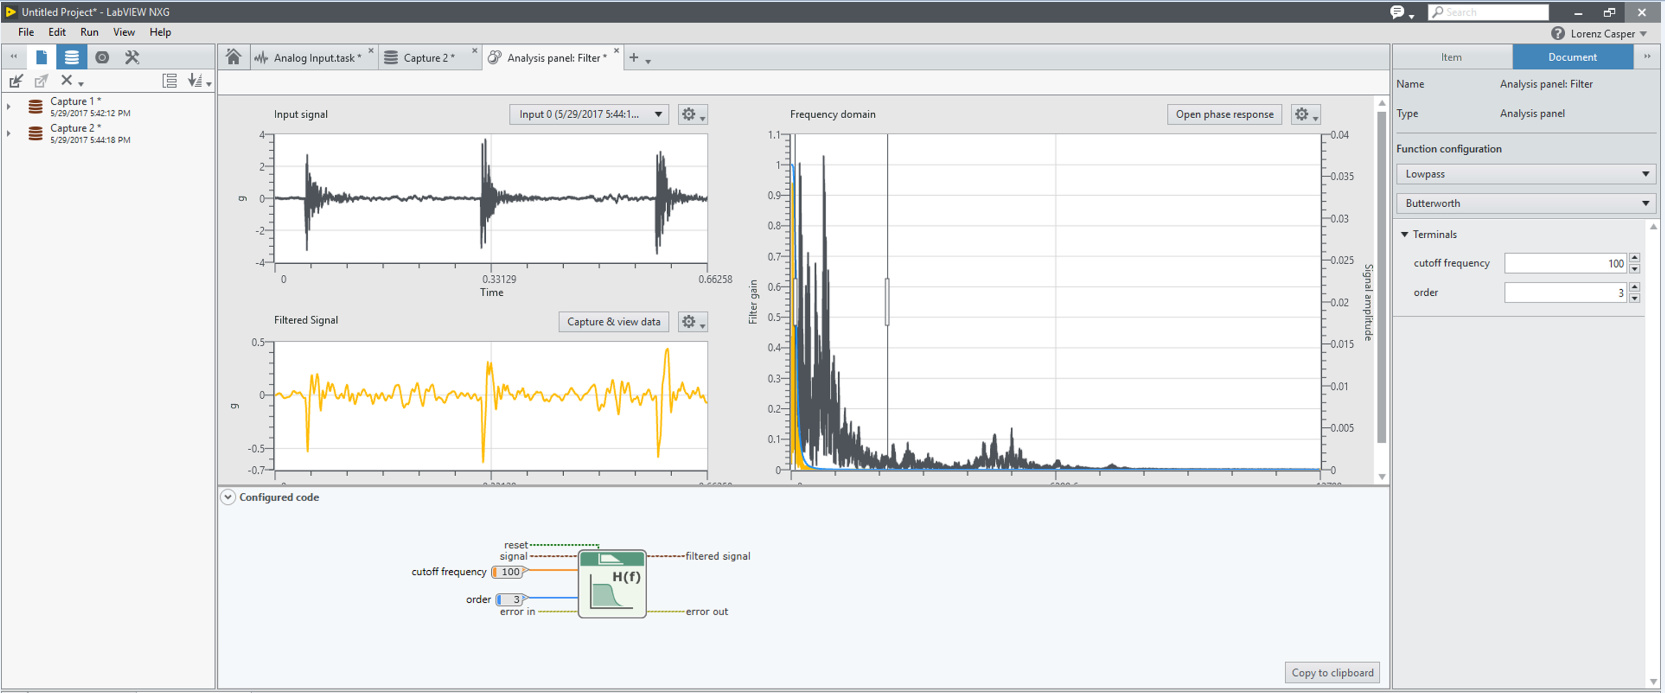
Task: Open the Filtered Signal graph gear settings
Action: [692, 322]
